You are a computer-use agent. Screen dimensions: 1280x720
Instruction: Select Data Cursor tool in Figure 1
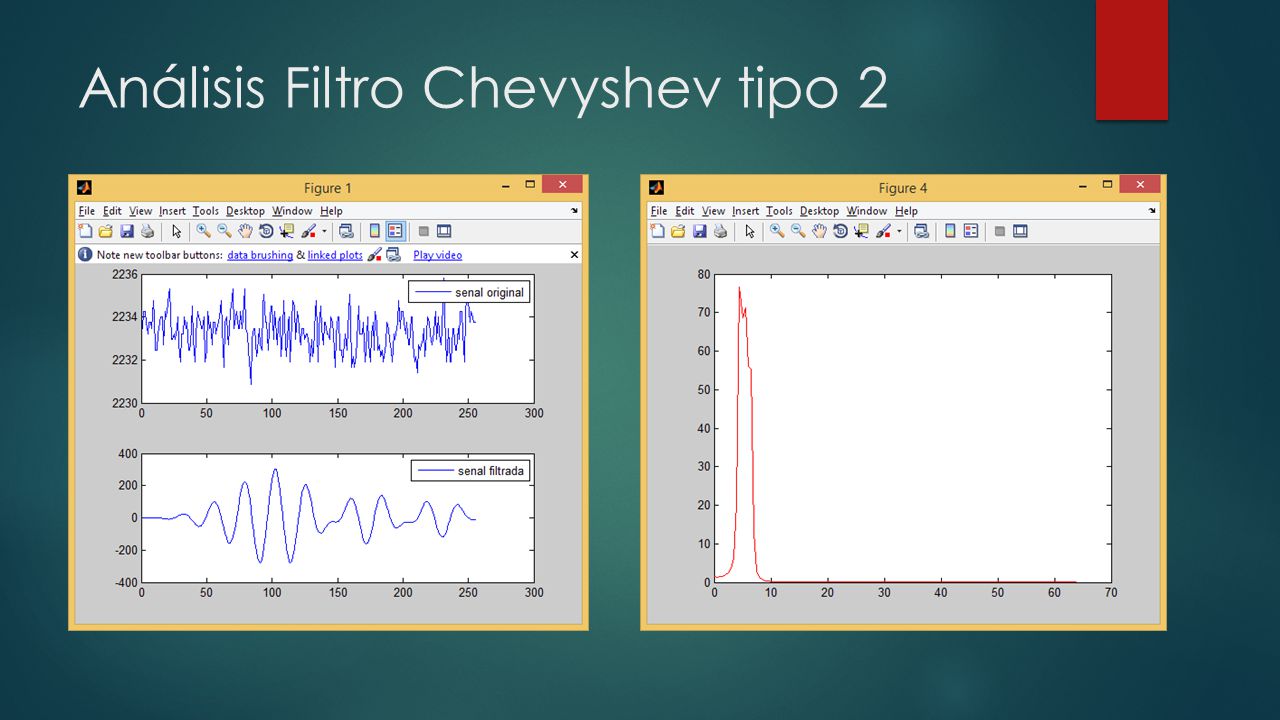(287, 231)
